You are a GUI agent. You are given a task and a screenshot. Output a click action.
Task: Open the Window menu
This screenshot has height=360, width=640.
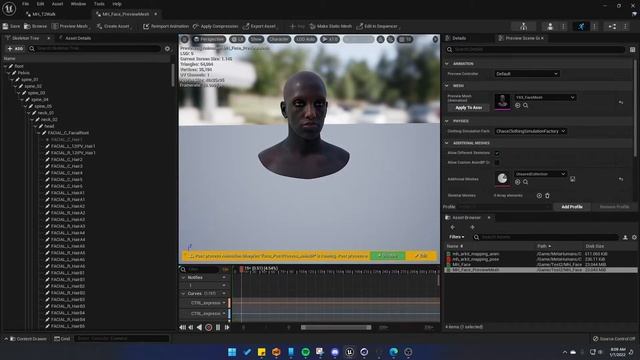click(x=78, y=4)
